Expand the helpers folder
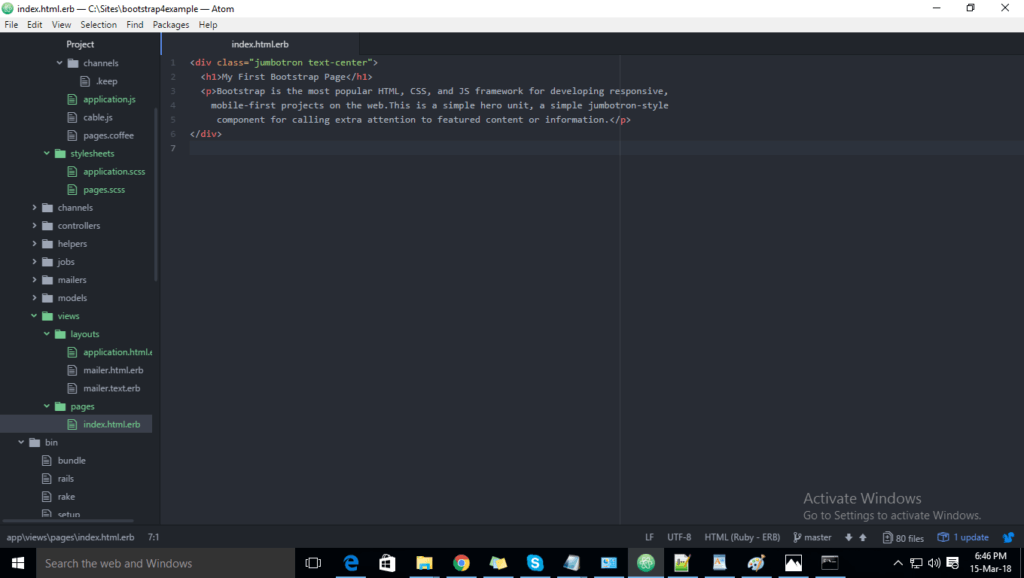Screen dimensions: 1024x578 click(34, 244)
